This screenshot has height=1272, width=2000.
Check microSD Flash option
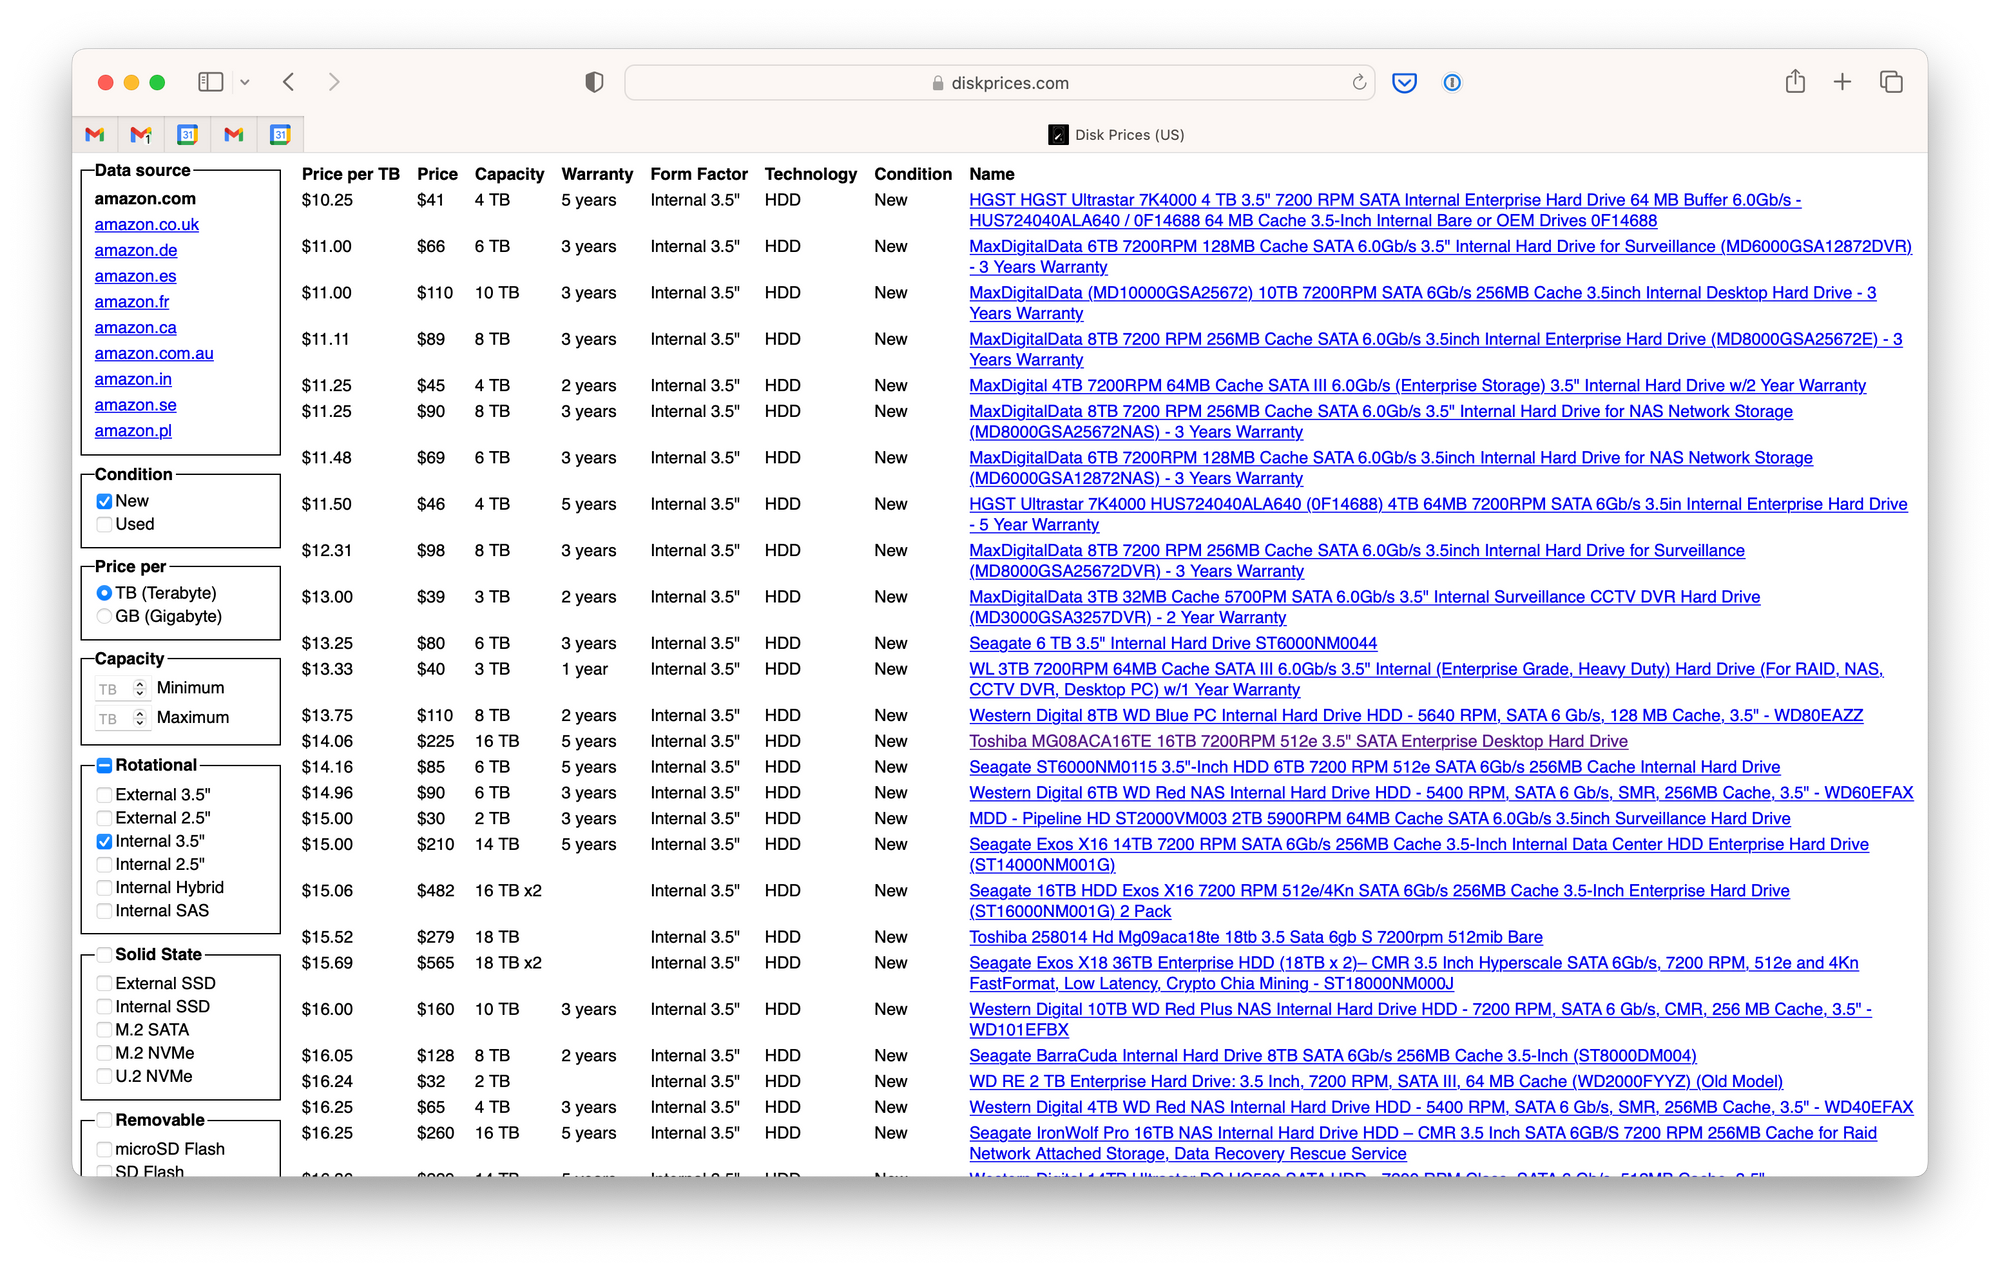[104, 1150]
